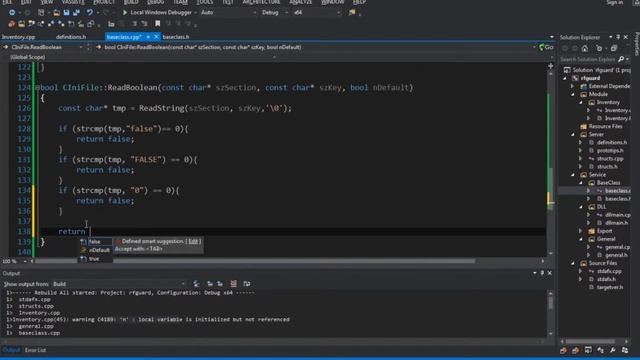The image size is (640, 360).
Task: Open the BUILD menu
Action: [x=131, y=2]
